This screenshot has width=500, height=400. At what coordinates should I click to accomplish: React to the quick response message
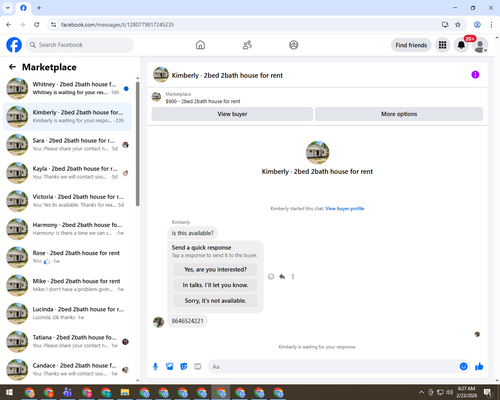(x=271, y=276)
